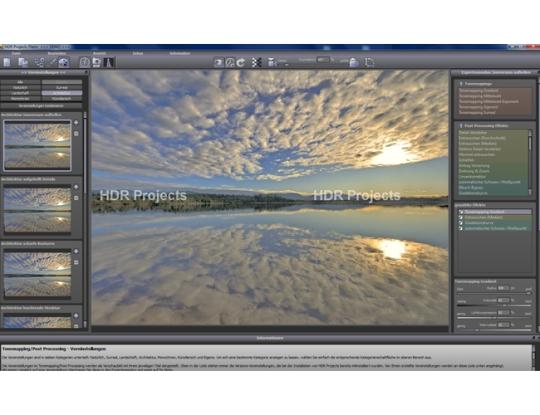Viewport: 540px width, 415px height.
Task: Select the highlighted Architektur preset category
Action: (62, 93)
